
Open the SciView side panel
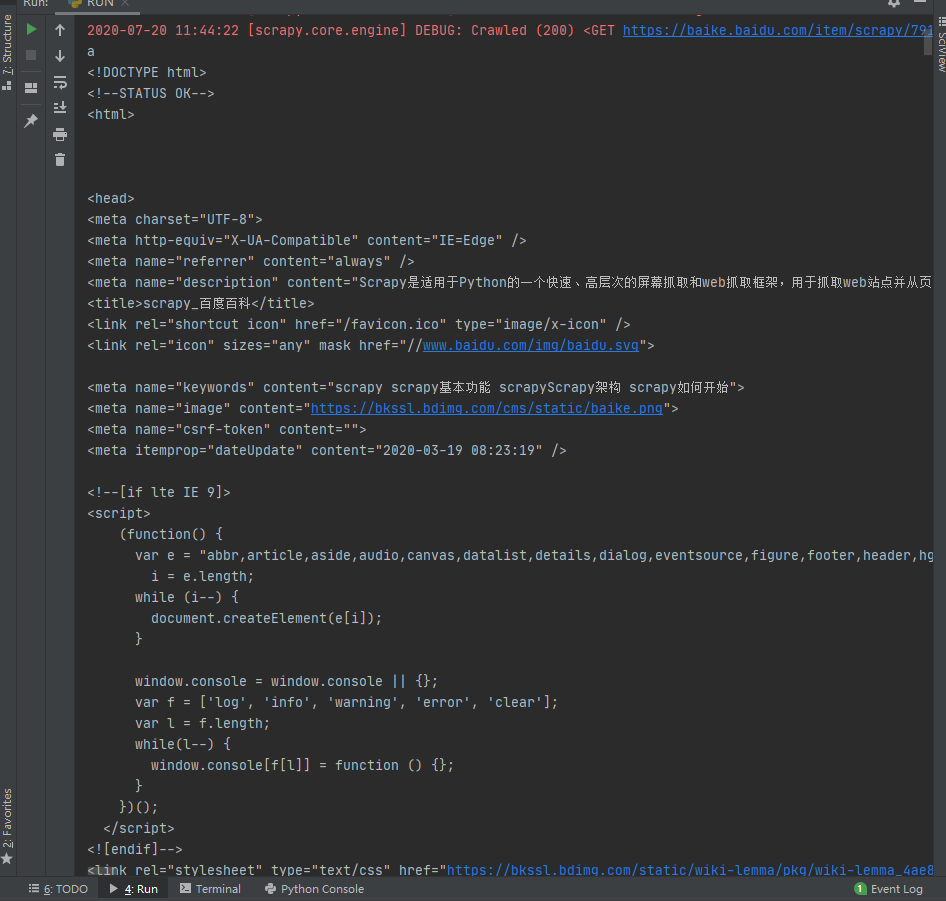click(940, 43)
